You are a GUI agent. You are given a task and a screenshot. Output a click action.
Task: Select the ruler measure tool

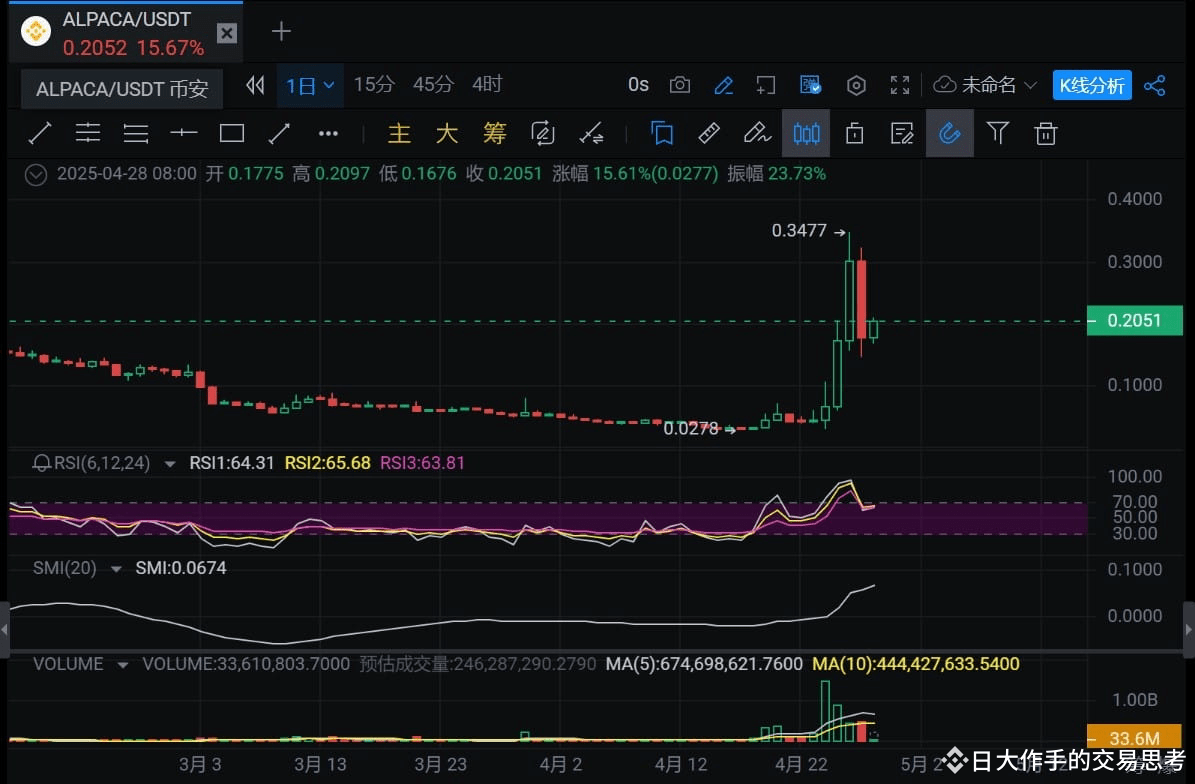click(709, 133)
